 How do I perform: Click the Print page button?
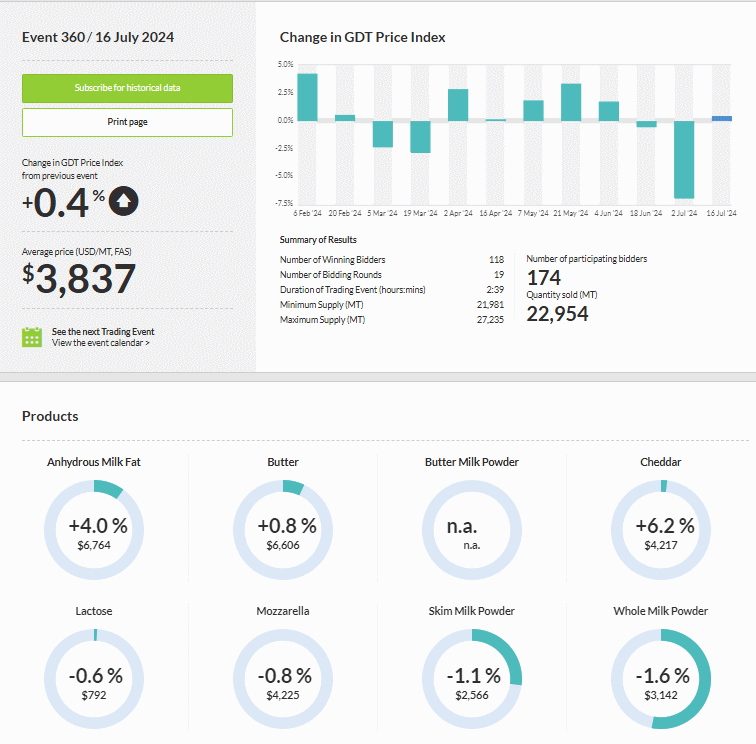point(127,122)
